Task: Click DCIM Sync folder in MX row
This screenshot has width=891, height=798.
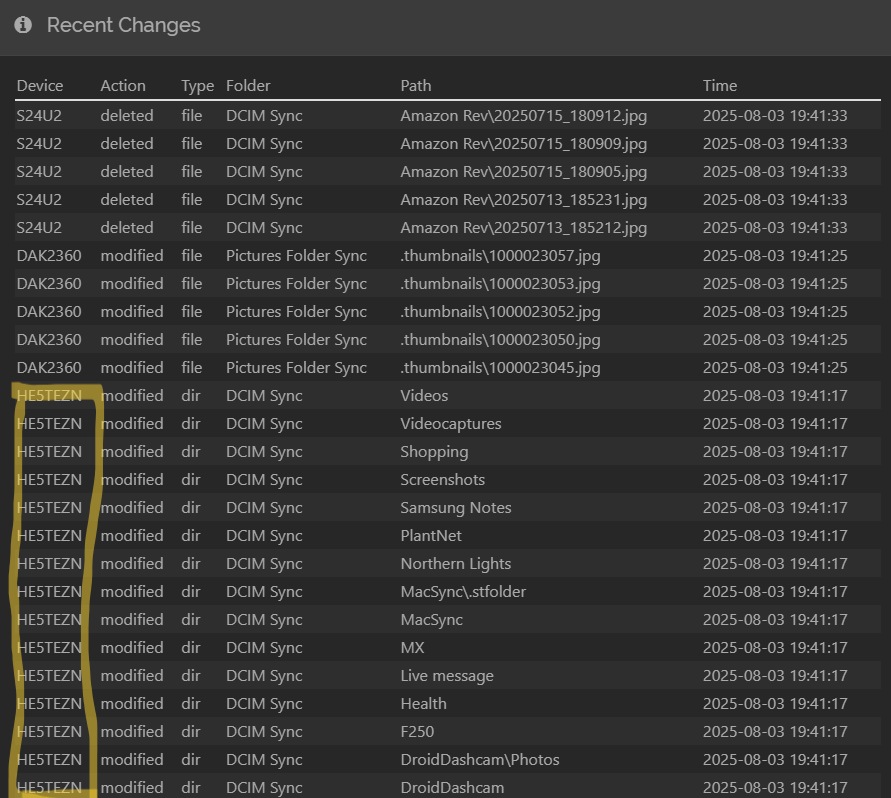Action: pyautogui.click(x=264, y=648)
